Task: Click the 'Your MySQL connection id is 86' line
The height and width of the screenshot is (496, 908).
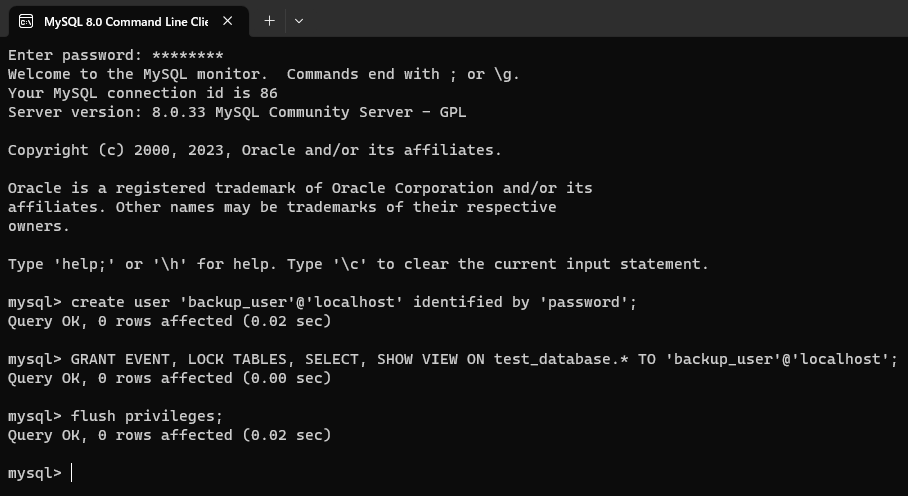Action: tap(142, 93)
